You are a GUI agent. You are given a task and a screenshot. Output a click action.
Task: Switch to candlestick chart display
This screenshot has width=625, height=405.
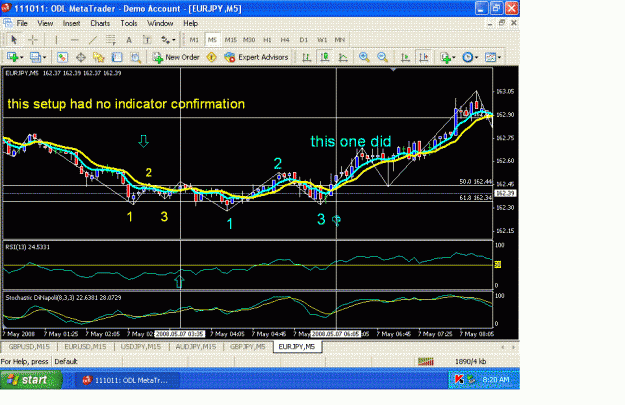[x=325, y=57]
